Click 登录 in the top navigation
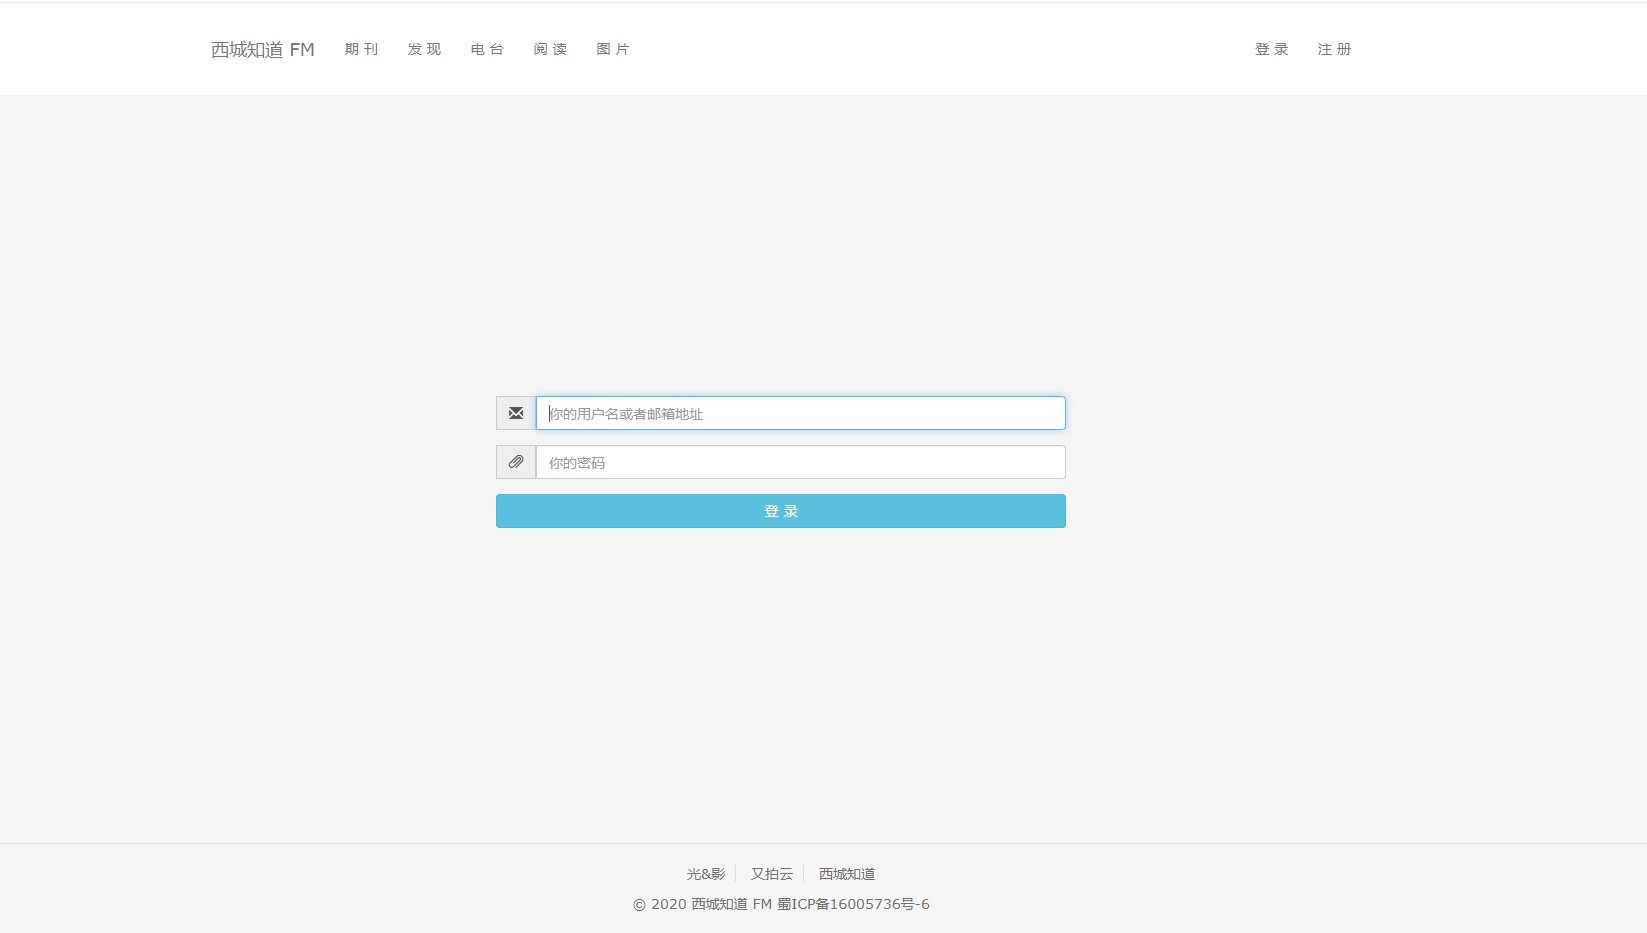This screenshot has height=933, width=1647. click(x=1272, y=49)
